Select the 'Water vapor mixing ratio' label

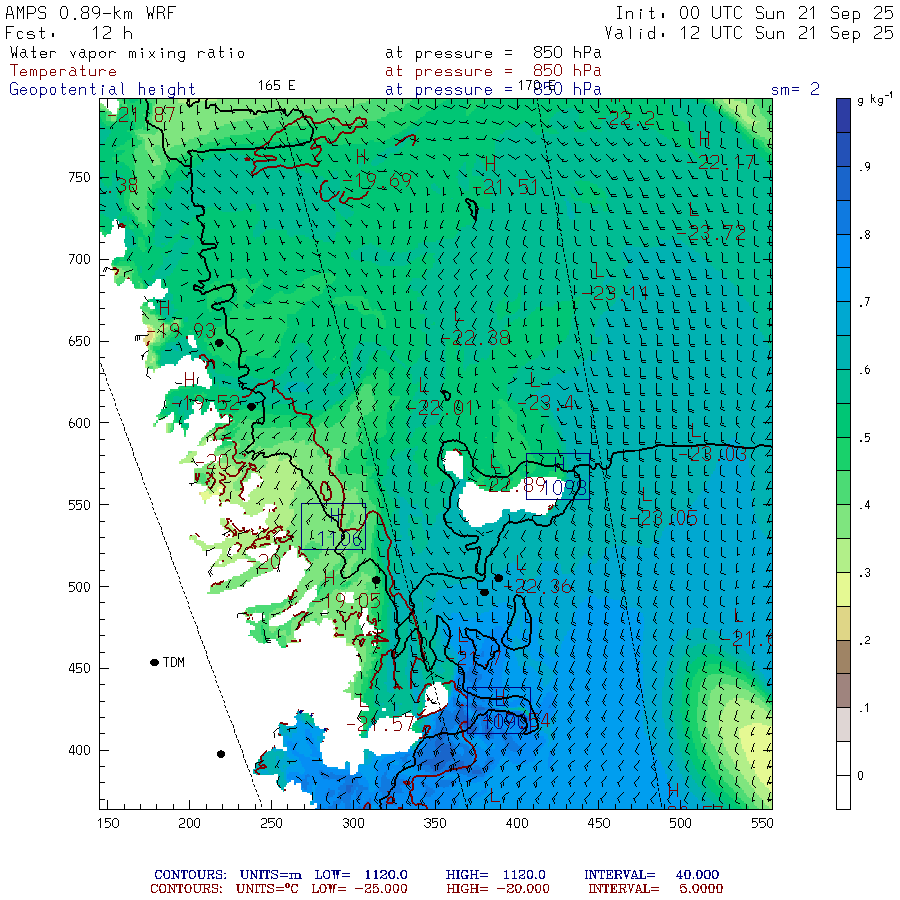tap(127, 53)
